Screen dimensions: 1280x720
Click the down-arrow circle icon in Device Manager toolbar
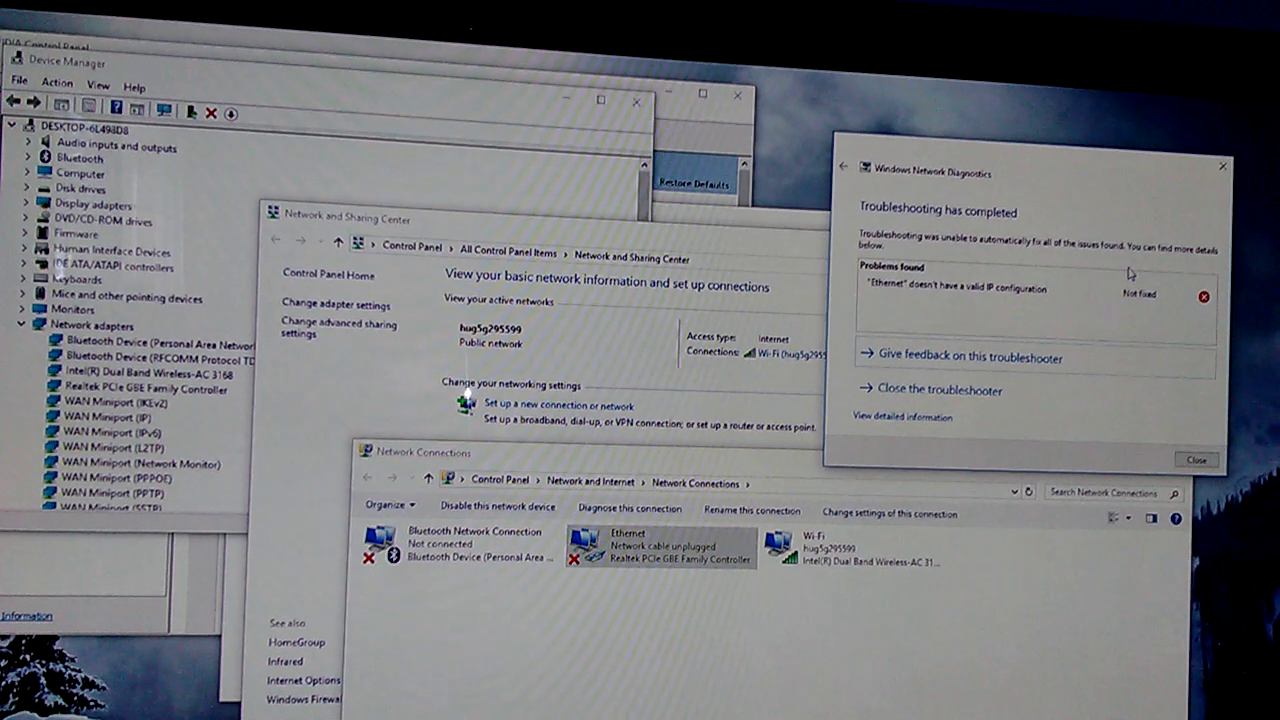(230, 114)
